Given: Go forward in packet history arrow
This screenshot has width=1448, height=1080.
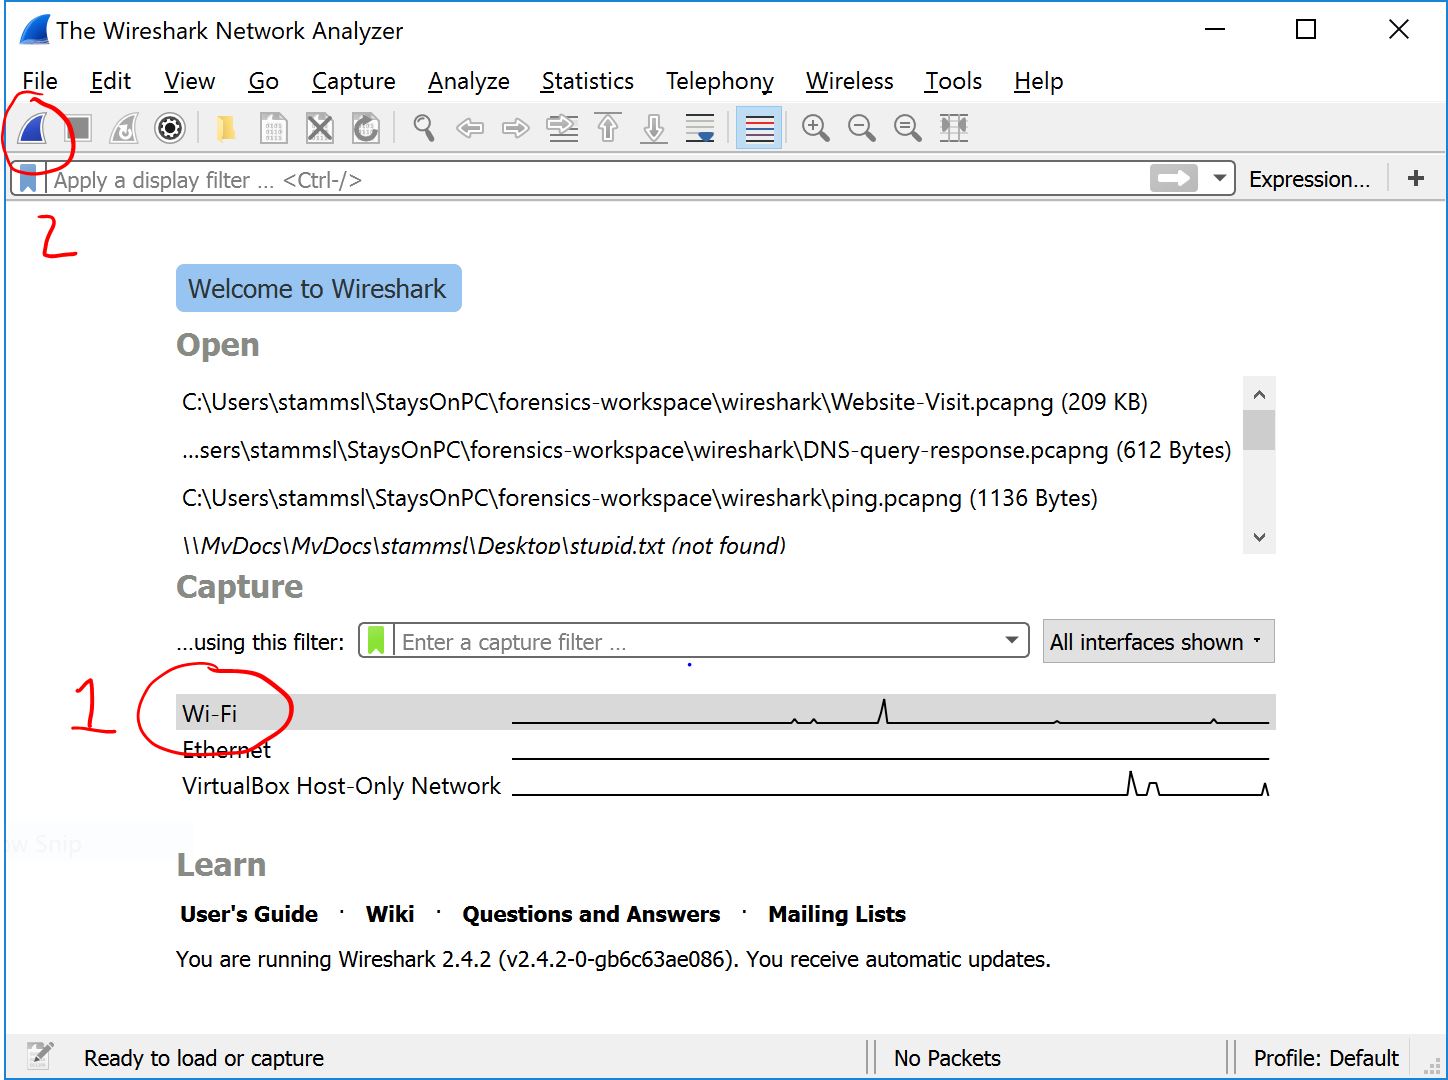Looking at the screenshot, I should tap(516, 128).
